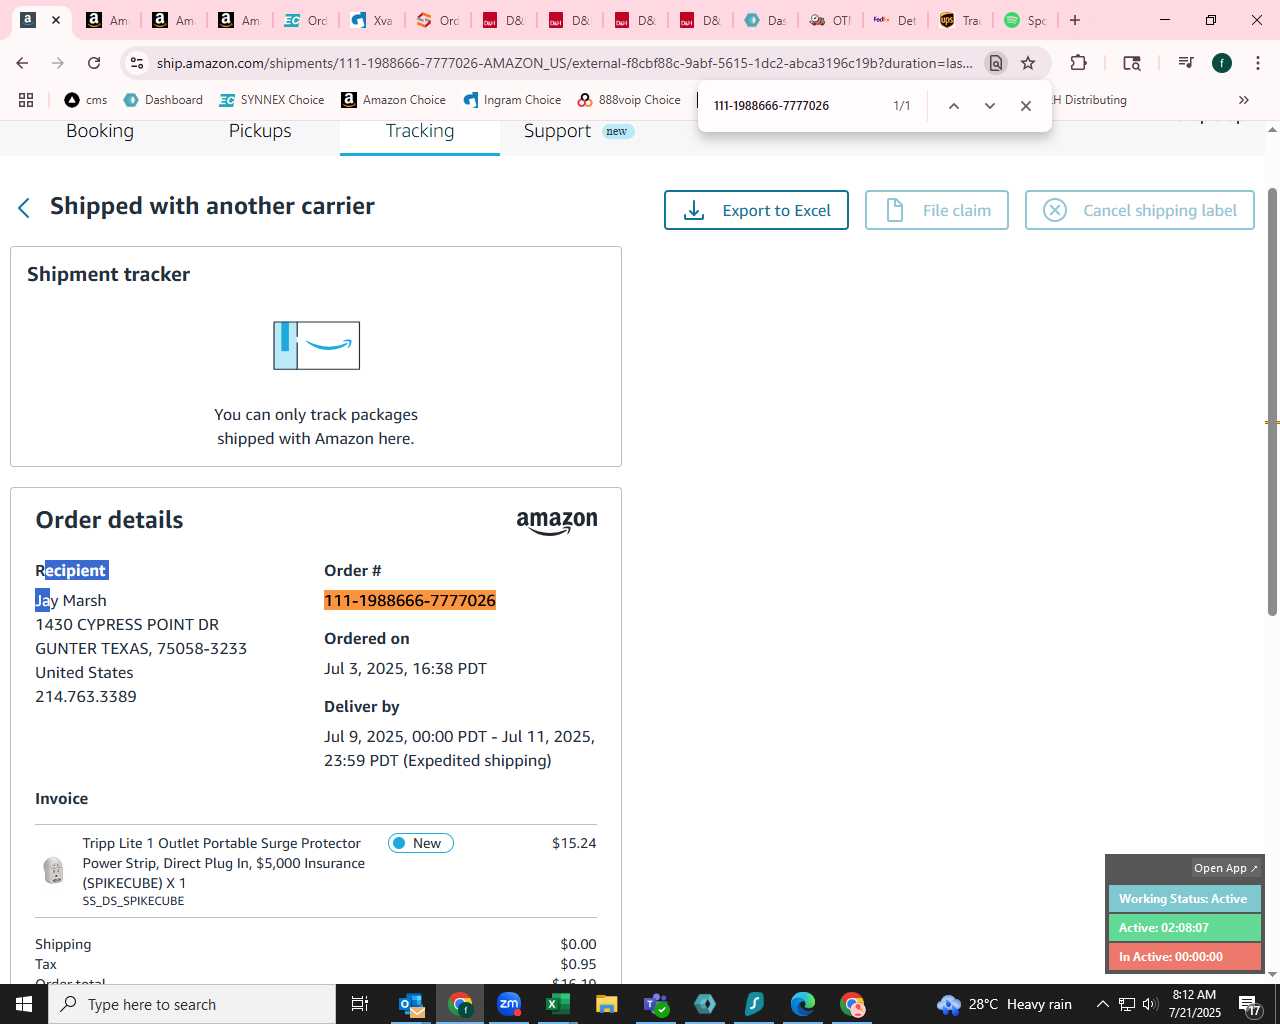Show hidden system tray icons
Viewport: 1280px width, 1024px height.
point(1102,1004)
